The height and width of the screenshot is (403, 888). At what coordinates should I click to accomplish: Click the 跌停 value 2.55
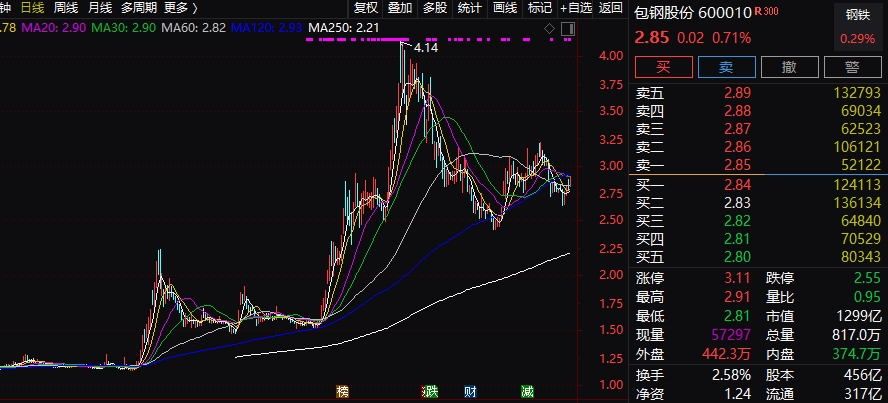(x=870, y=278)
